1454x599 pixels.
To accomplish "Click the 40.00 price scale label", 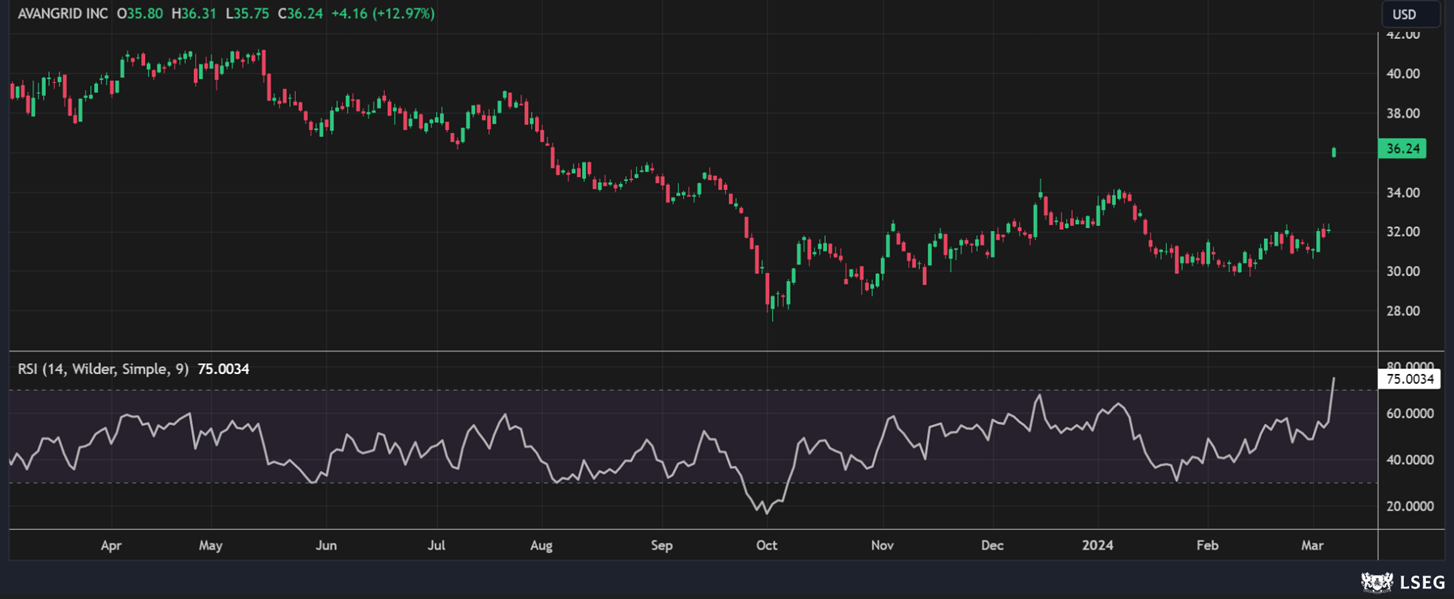I will 1402,74.
